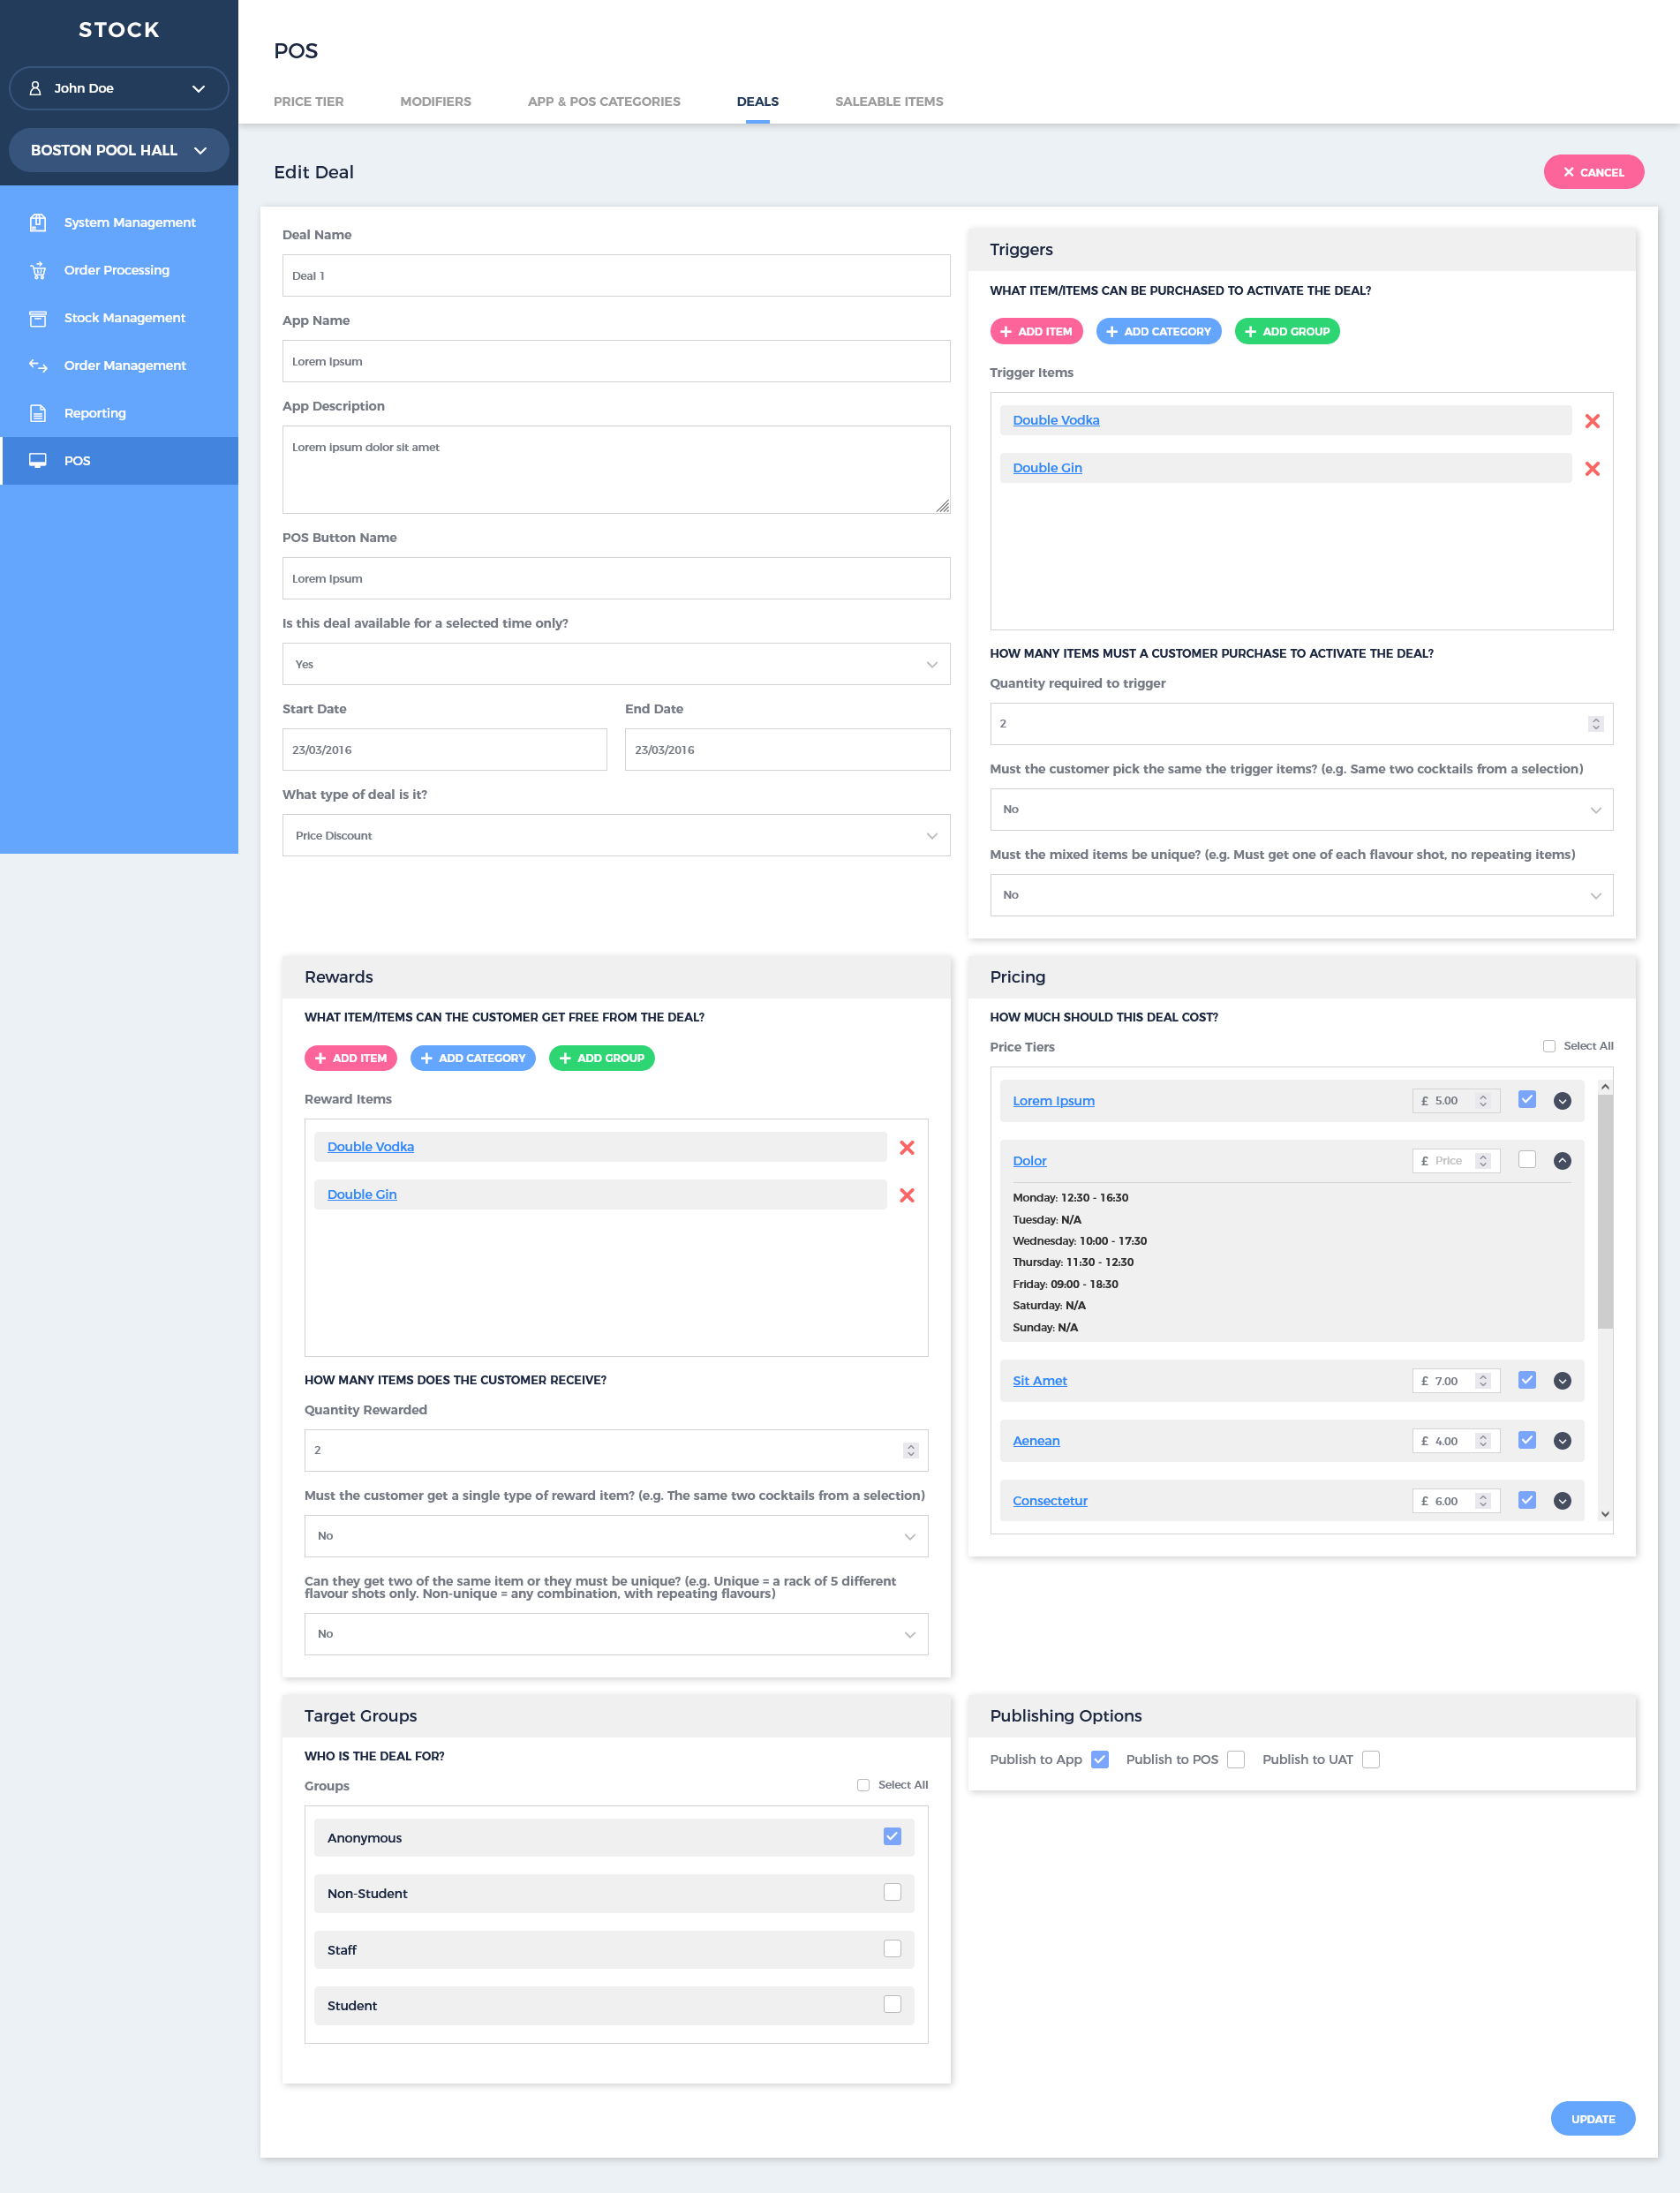Switch to the Saleable Items tab

(888, 101)
